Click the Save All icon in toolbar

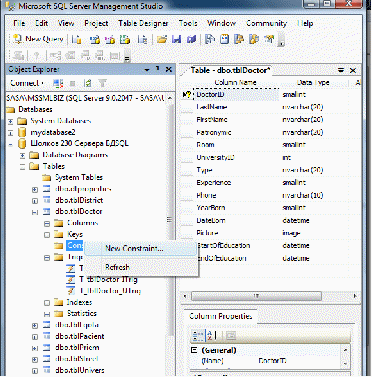pyautogui.click(x=191, y=39)
